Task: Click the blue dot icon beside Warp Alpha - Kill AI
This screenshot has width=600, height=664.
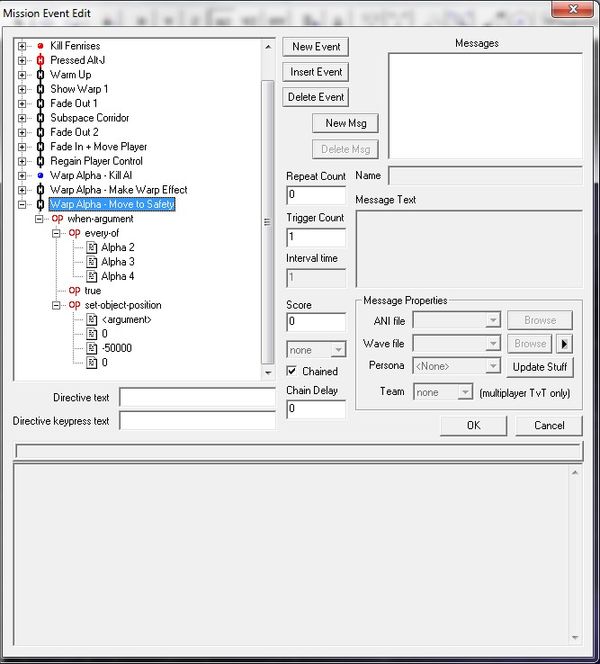Action: click(40, 175)
